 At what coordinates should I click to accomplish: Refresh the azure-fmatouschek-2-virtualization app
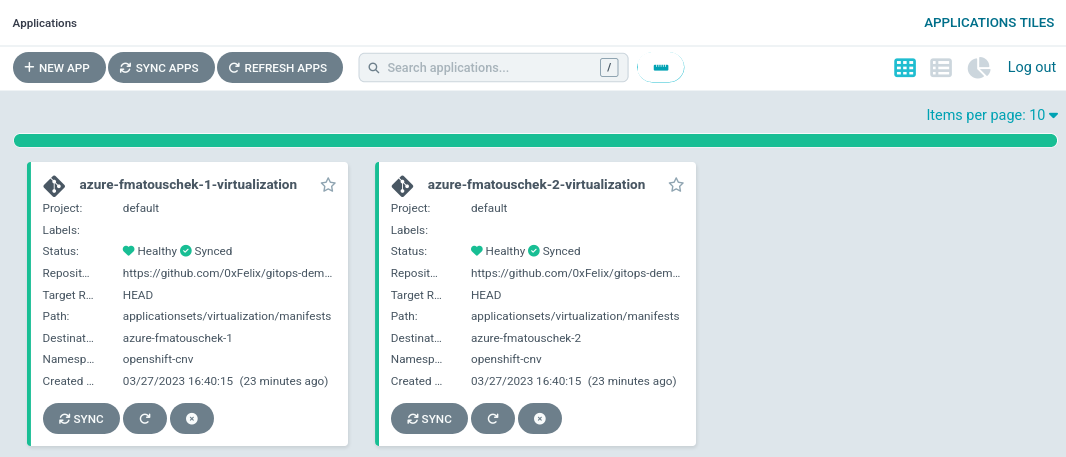pos(493,418)
